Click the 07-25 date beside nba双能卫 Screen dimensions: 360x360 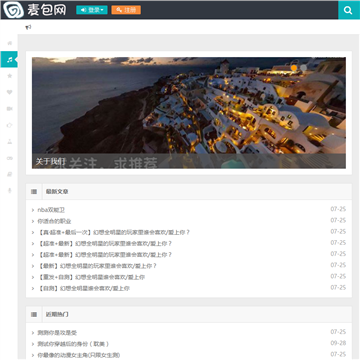[x=338, y=209]
